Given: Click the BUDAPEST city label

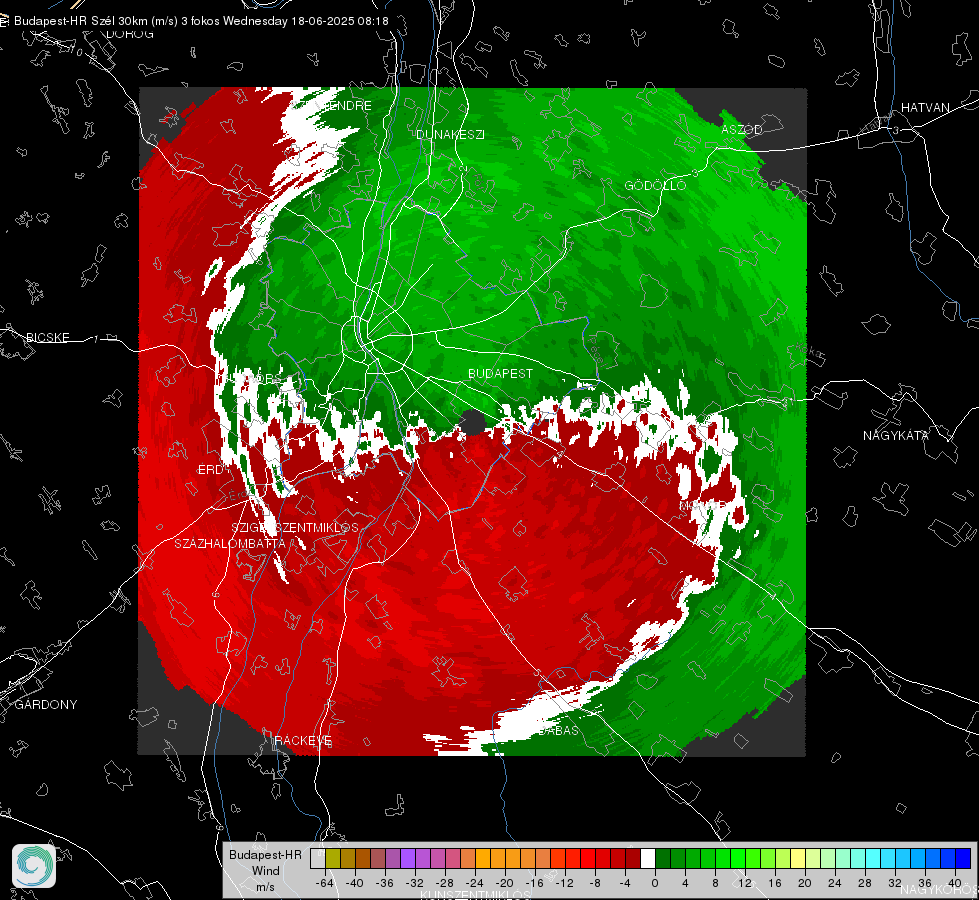Looking at the screenshot, I should pos(500,373).
